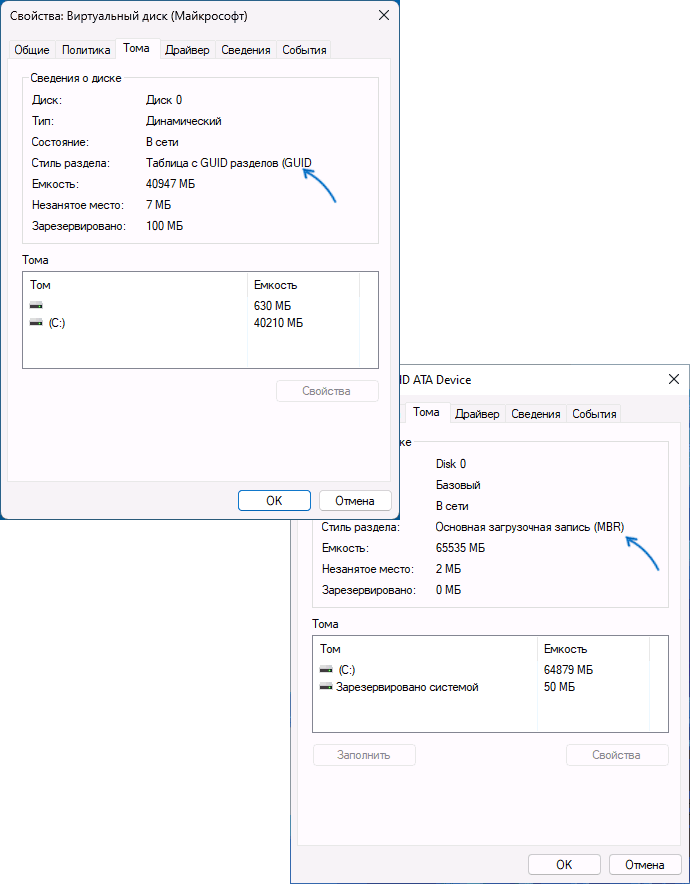Click OK in Виртуальный диск window
This screenshot has width=690, height=884.
(x=274, y=501)
